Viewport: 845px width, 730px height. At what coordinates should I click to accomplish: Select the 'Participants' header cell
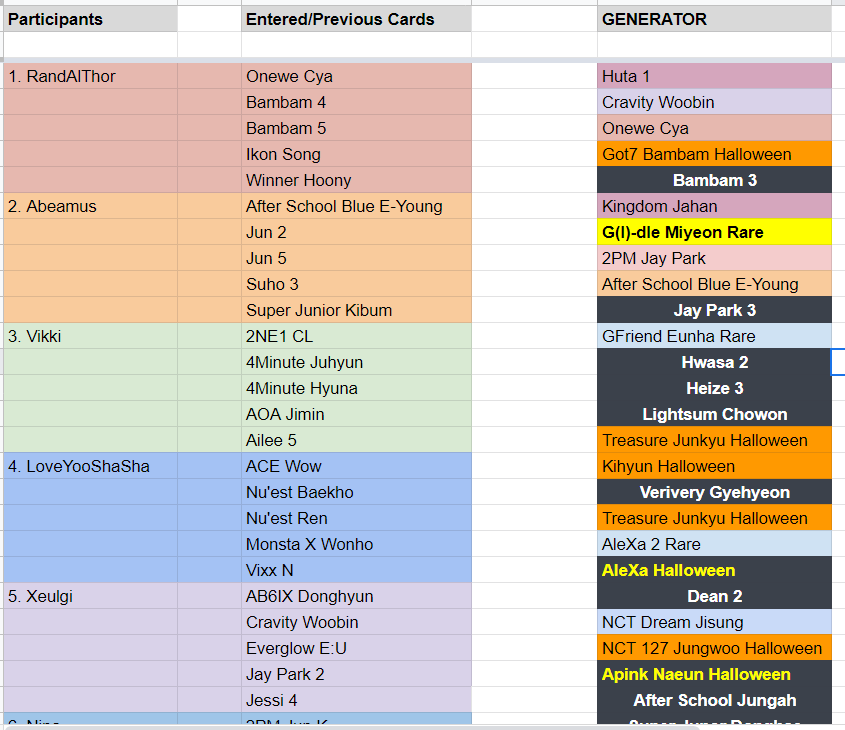(x=91, y=19)
